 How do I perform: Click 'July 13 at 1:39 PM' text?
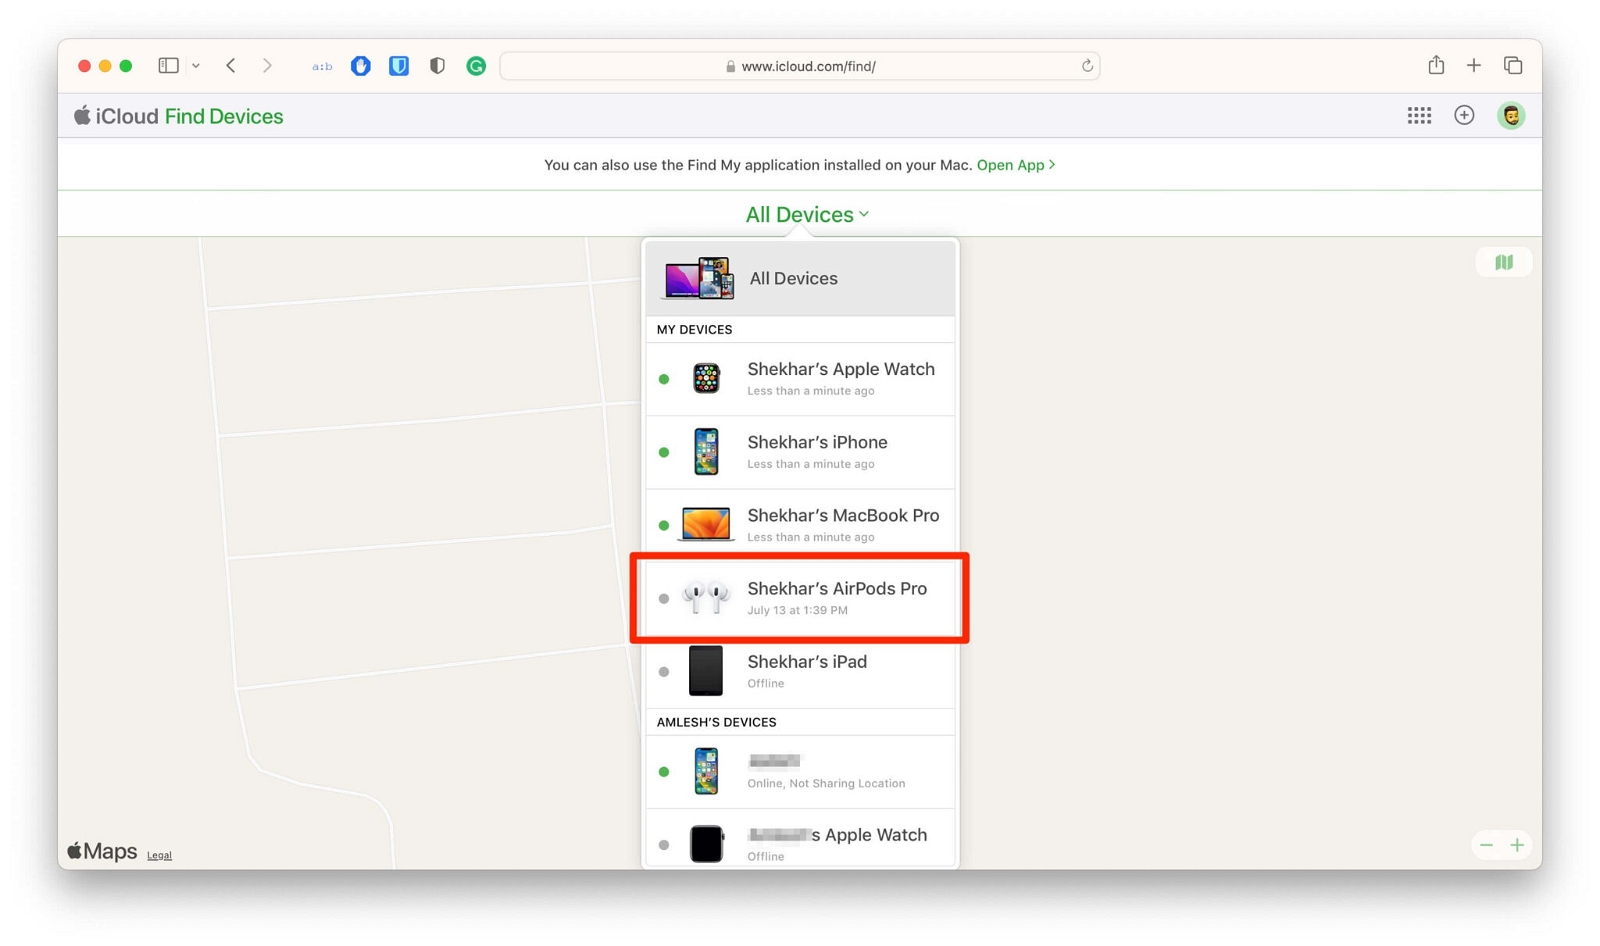[x=797, y=610]
